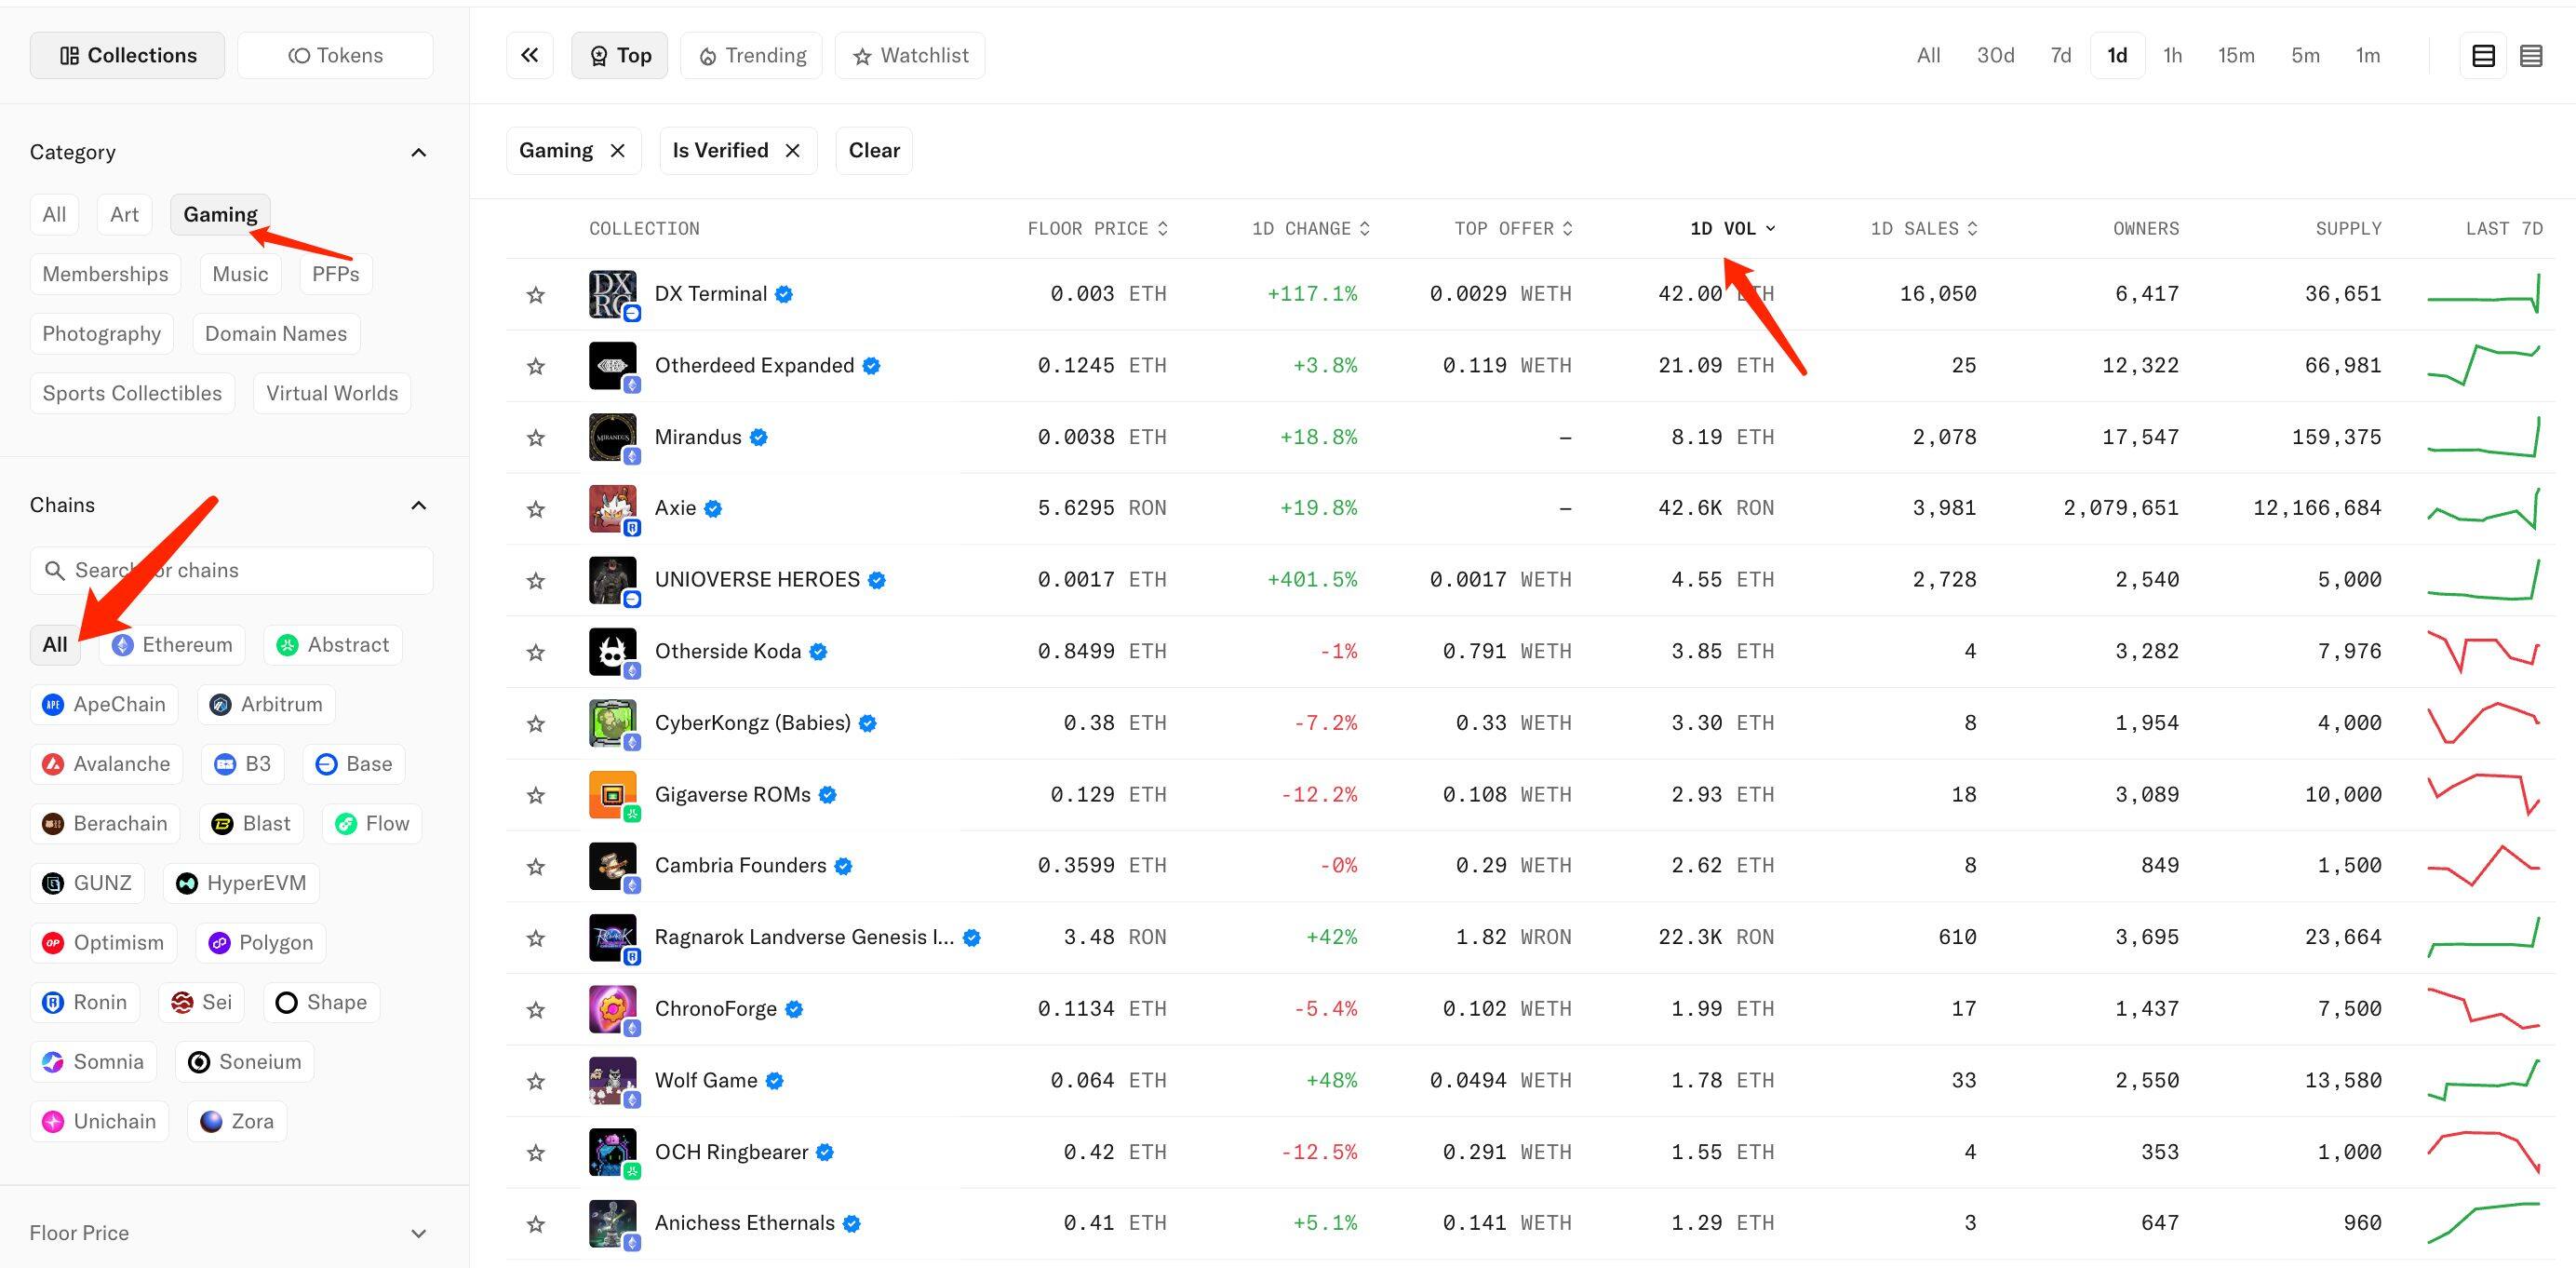The width and height of the screenshot is (2576, 1268).
Task: Select the ApeChain chain filter
Action: (103, 704)
